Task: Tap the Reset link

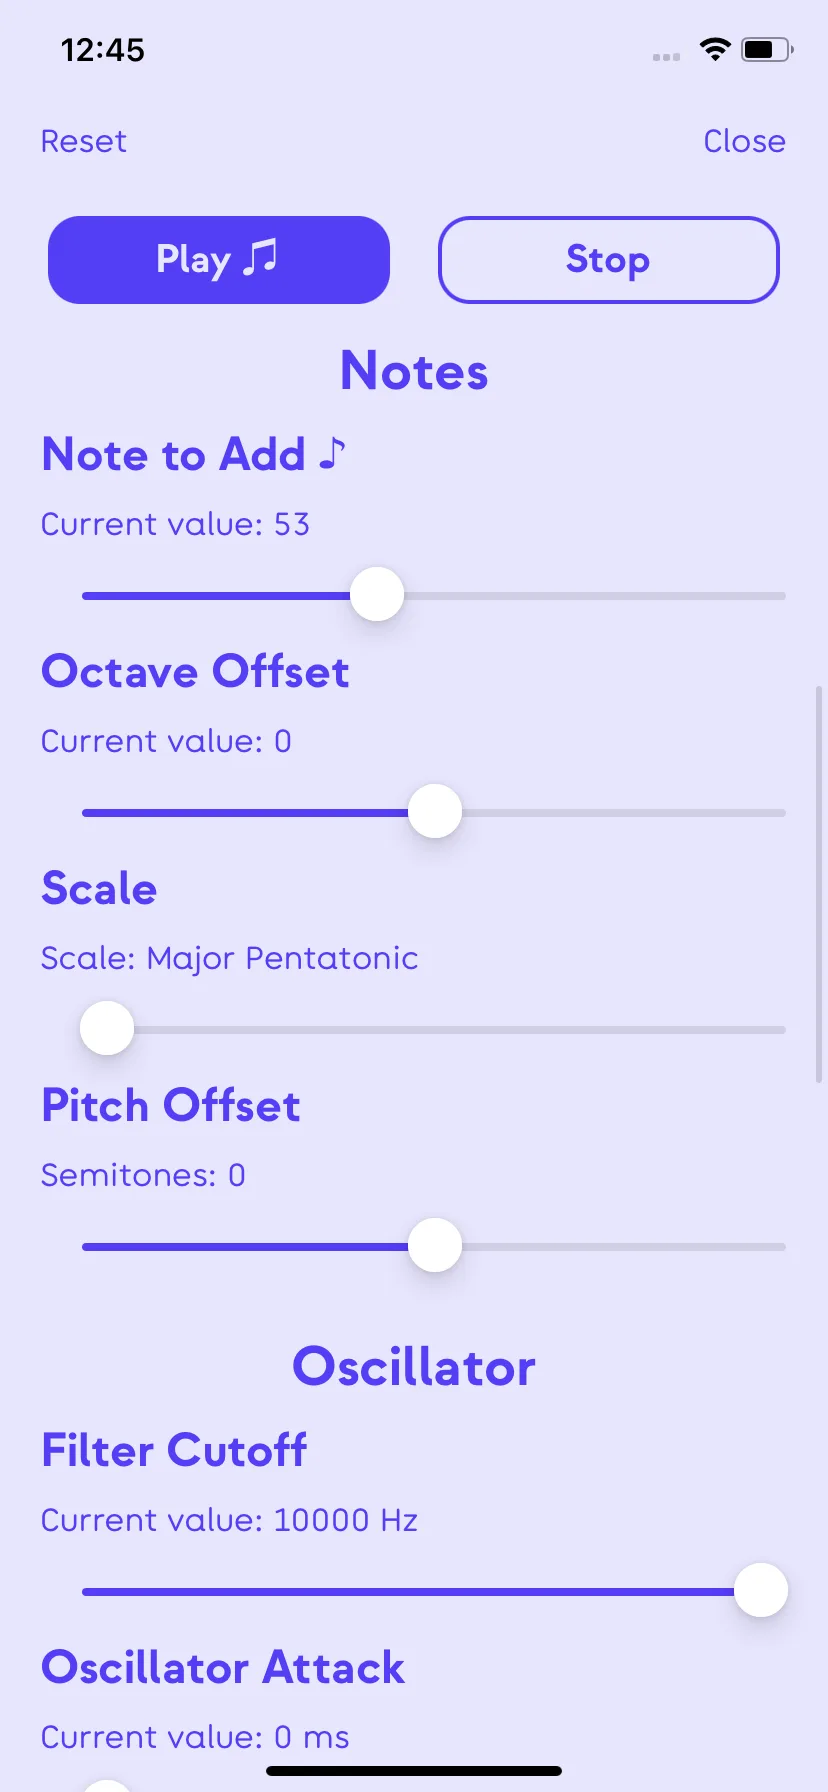Action: (x=84, y=141)
